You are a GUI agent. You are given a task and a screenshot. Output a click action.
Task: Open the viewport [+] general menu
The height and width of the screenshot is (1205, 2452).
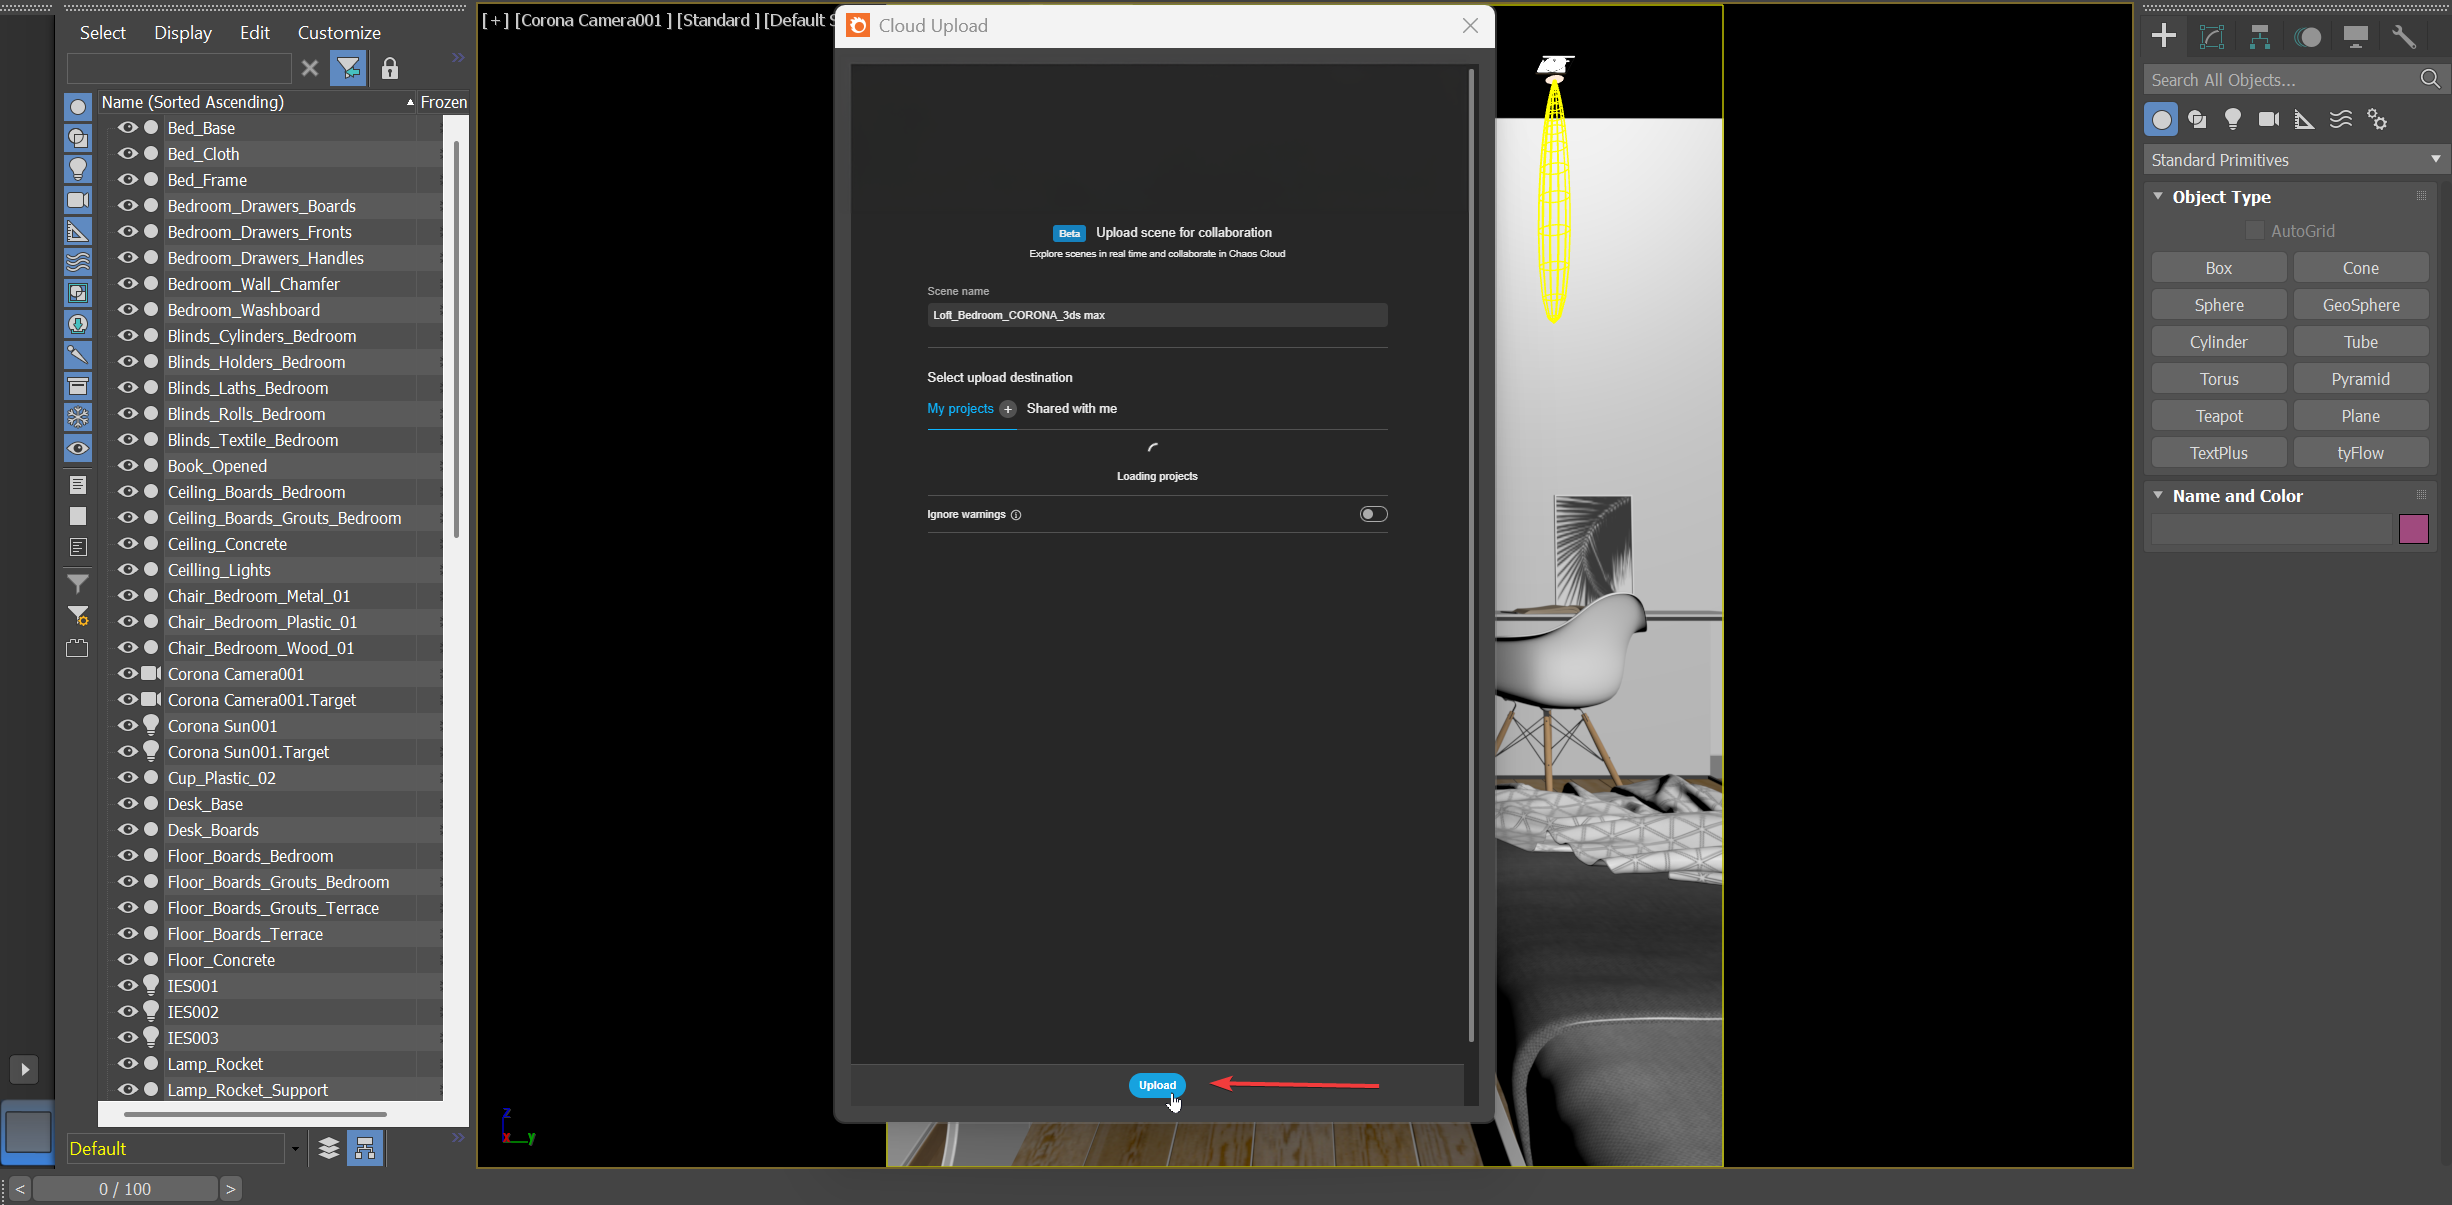tap(496, 20)
